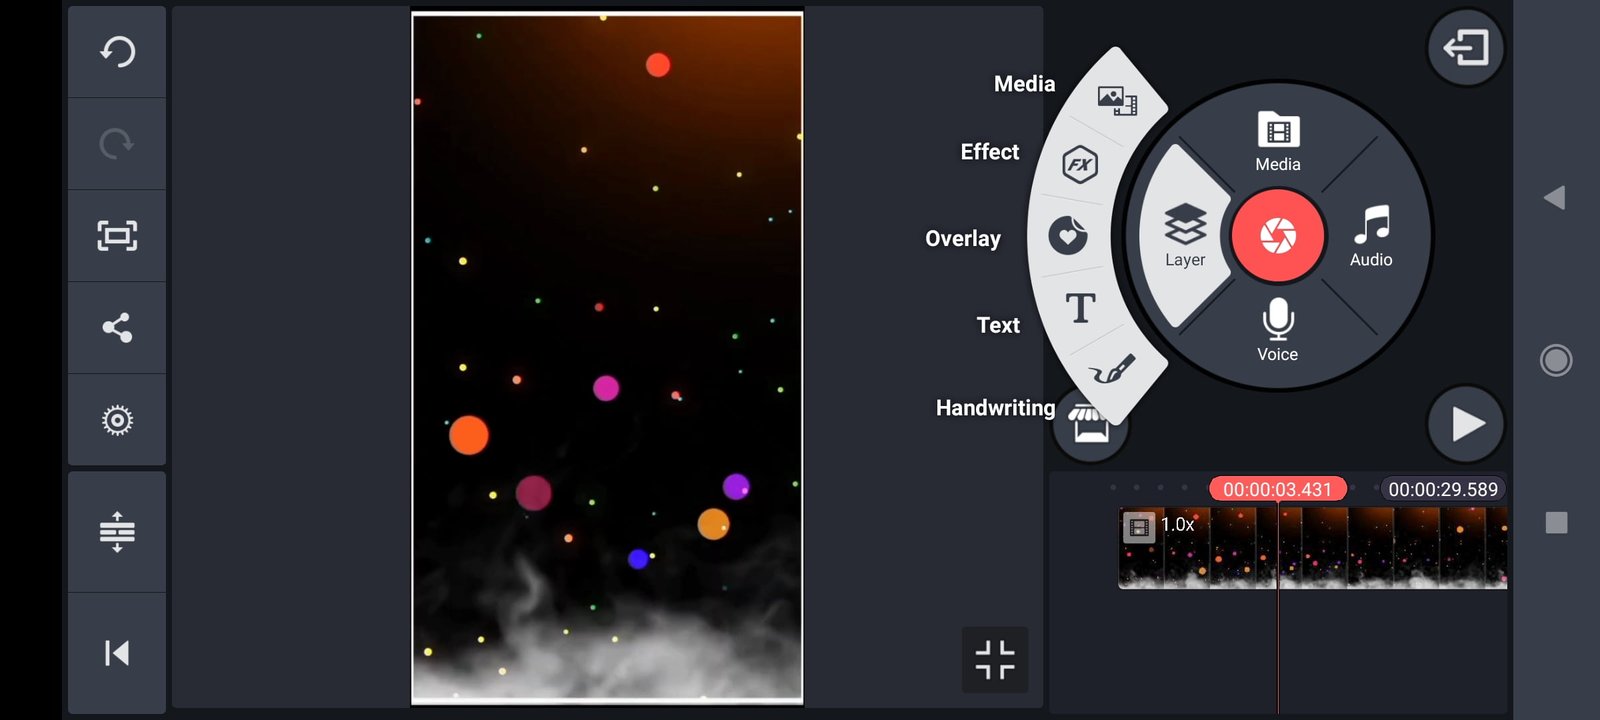Exit the project with the back icon
The width and height of the screenshot is (1600, 720).
tap(1465, 47)
